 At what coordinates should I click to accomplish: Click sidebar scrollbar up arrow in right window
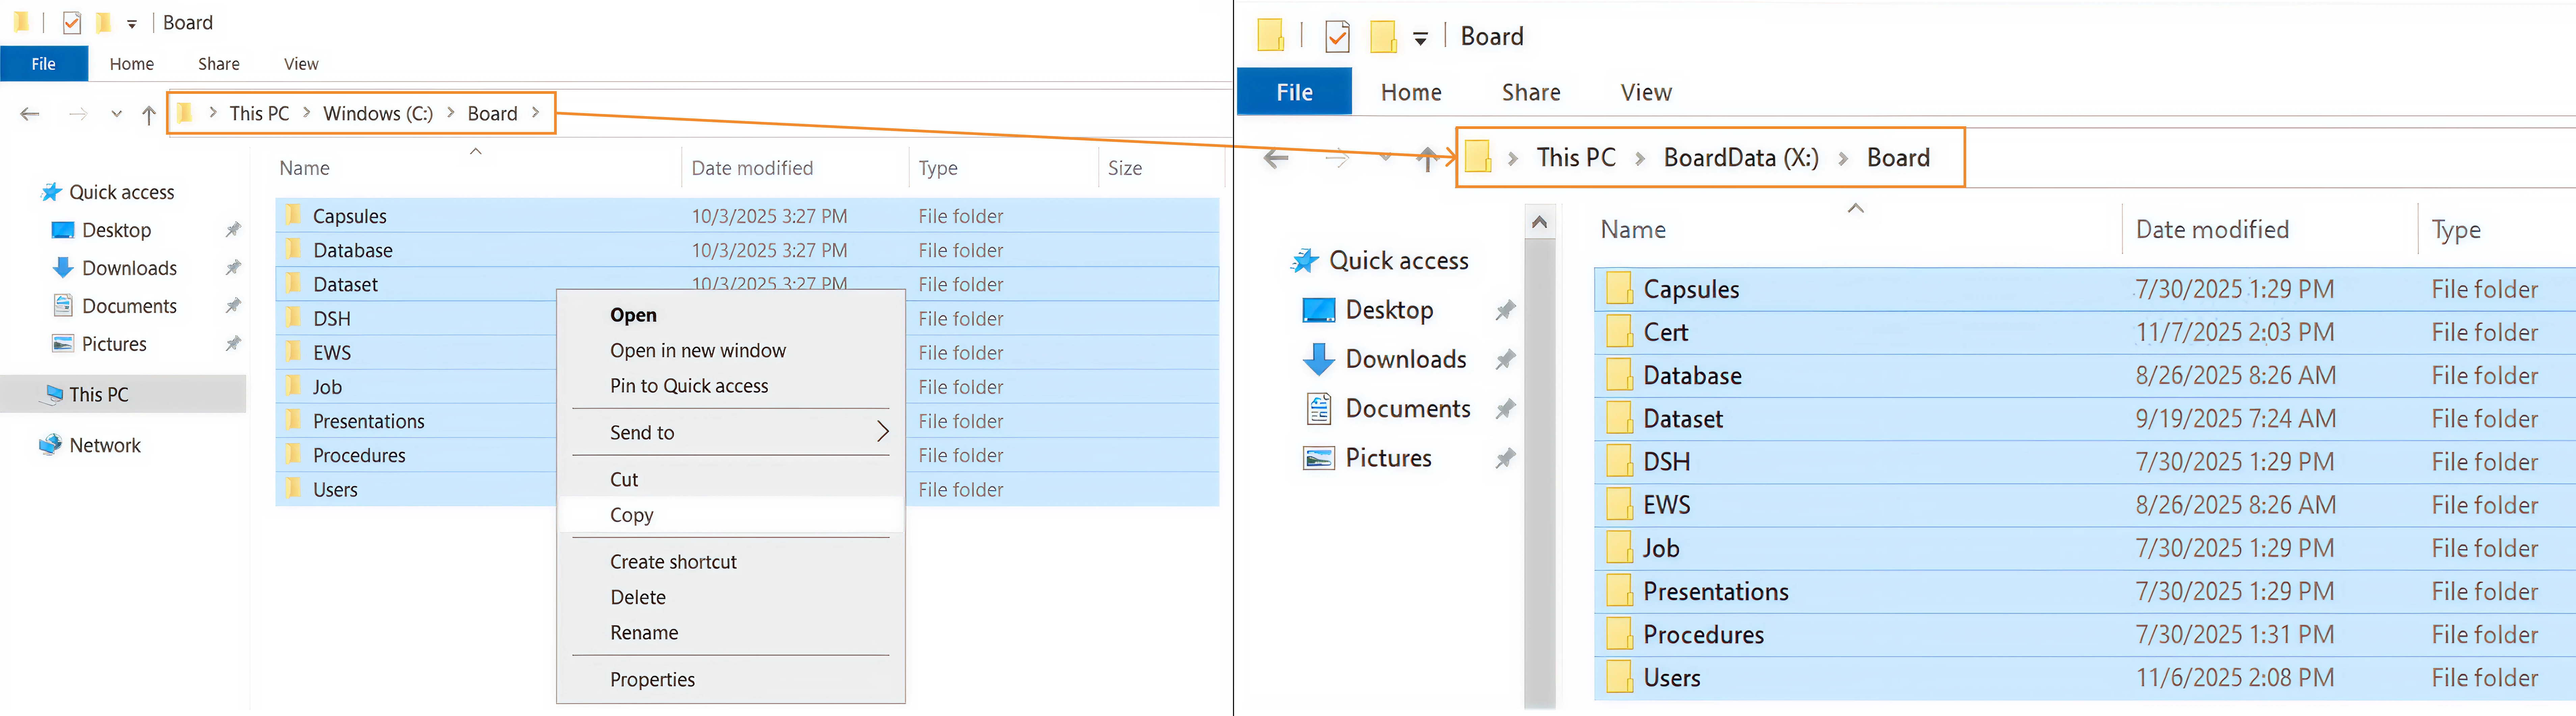[1540, 222]
